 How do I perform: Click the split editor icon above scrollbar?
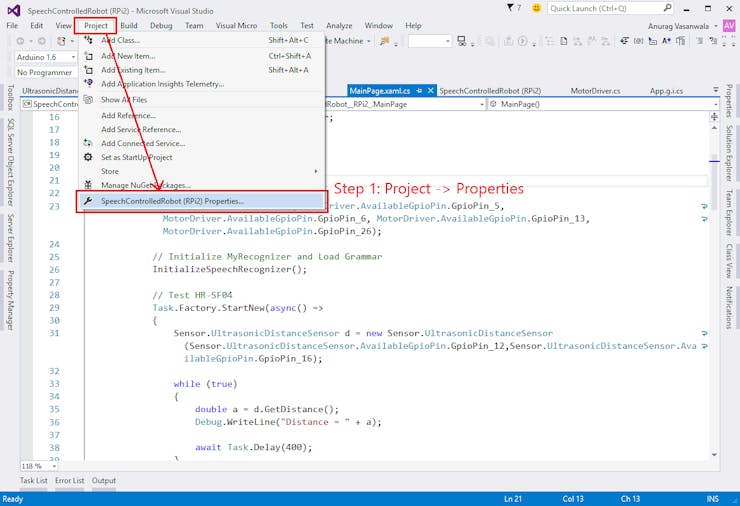(x=714, y=117)
